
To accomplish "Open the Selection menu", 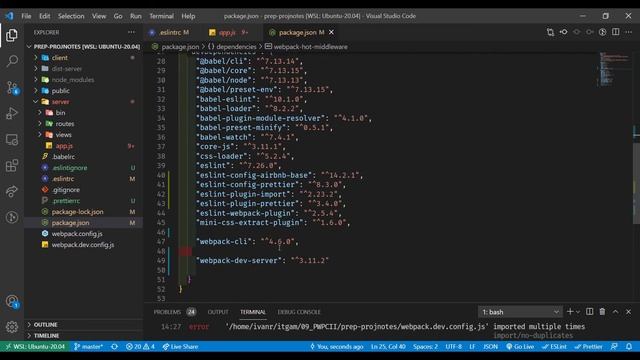I will click(71, 16).
